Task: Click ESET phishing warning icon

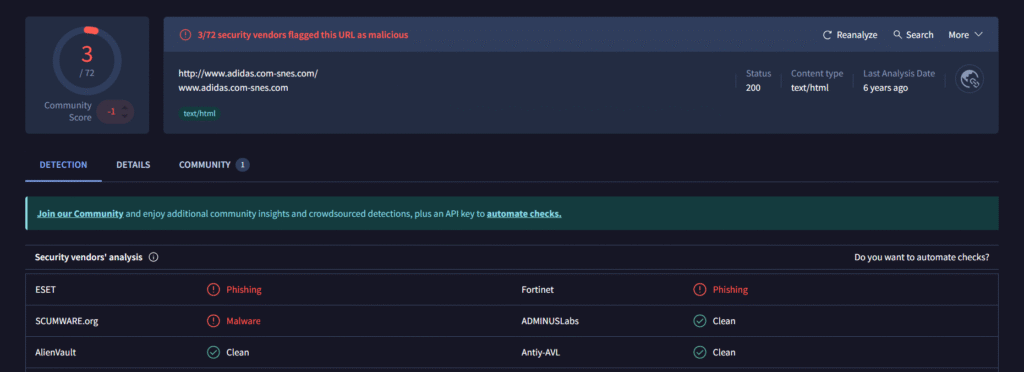Action: point(213,290)
